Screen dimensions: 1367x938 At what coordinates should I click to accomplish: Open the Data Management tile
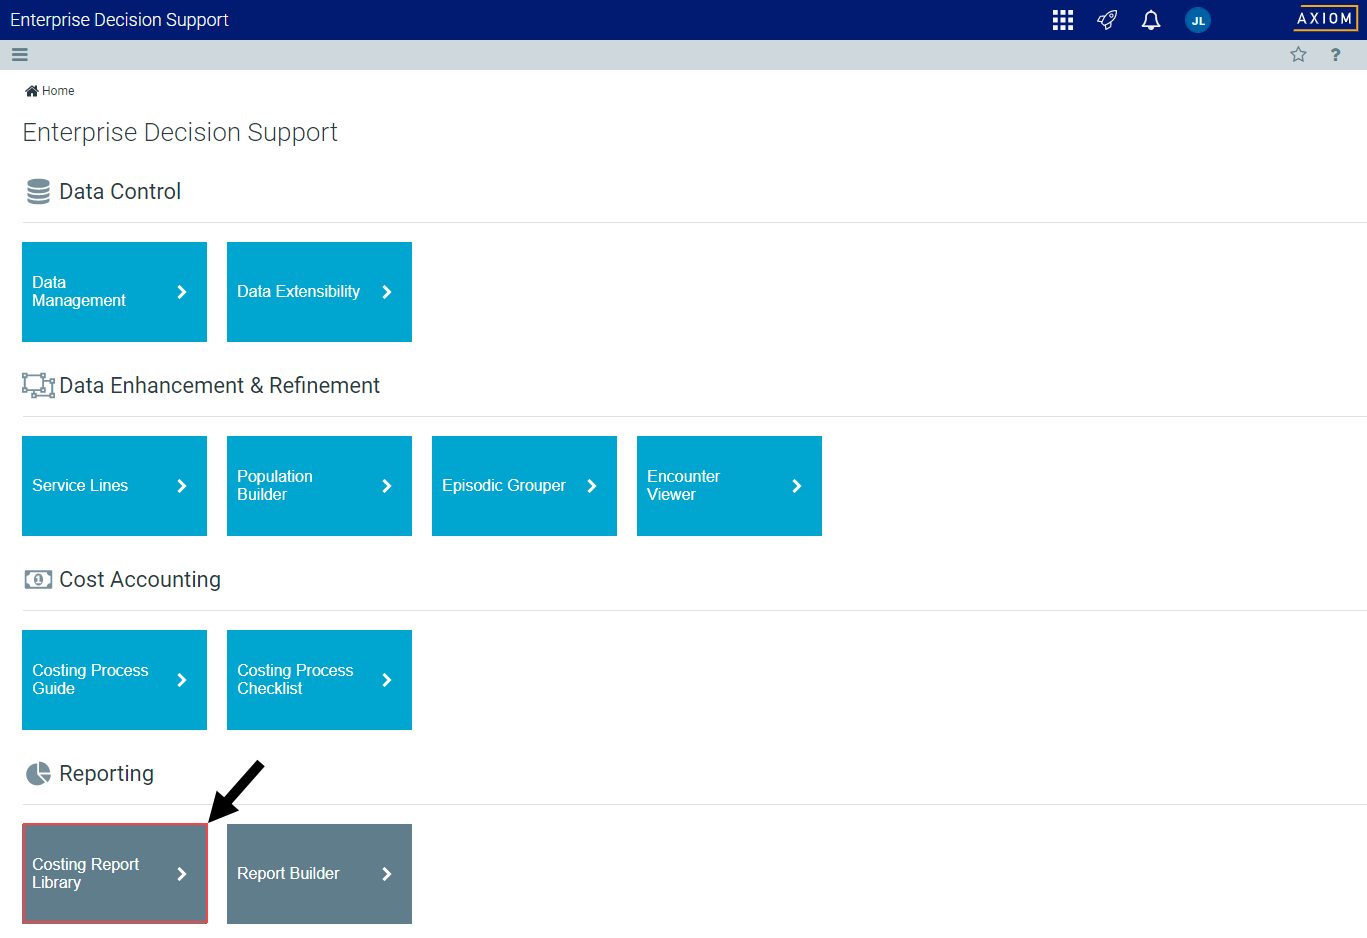click(114, 292)
